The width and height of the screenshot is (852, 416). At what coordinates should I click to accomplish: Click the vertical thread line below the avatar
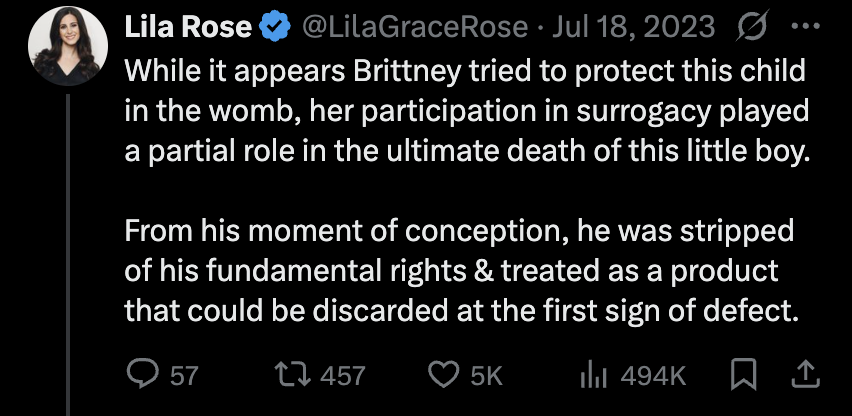point(68,250)
